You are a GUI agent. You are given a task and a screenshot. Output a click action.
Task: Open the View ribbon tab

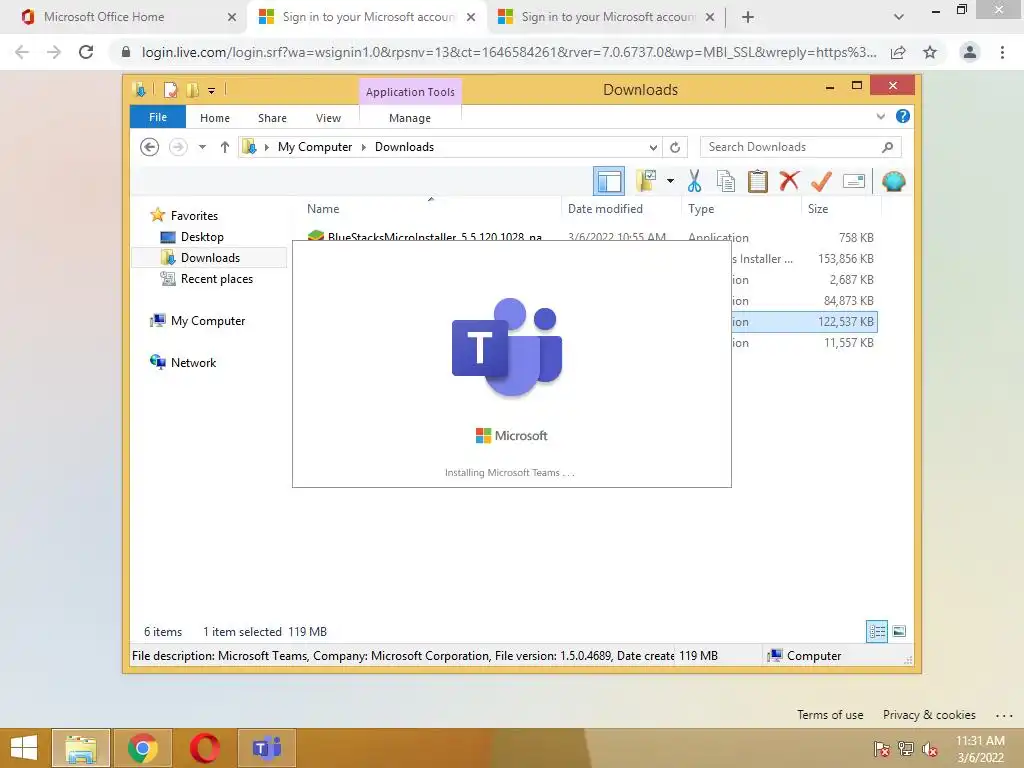click(328, 118)
